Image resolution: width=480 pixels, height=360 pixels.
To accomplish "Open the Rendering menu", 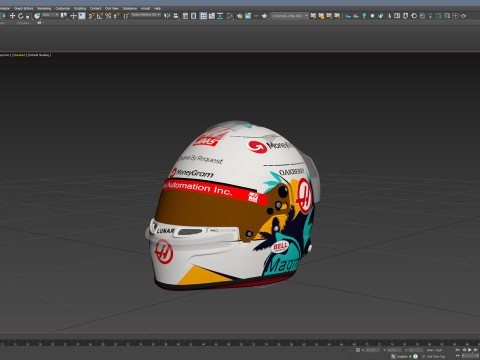I will click(44, 8).
